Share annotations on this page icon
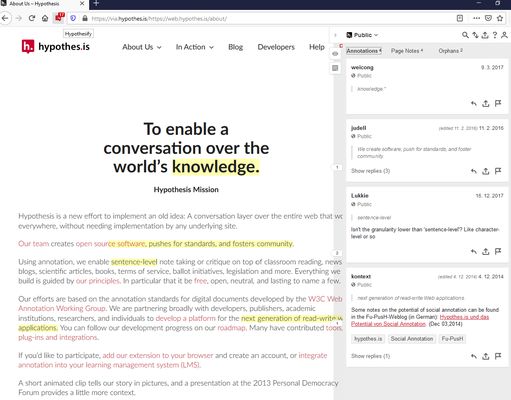Screen dimensions: 511x400 485,35
